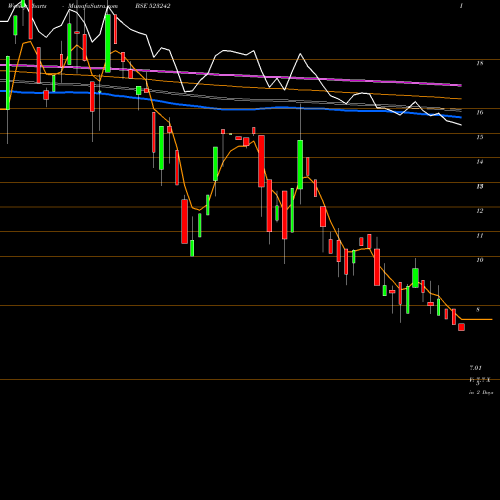The image size is (500, 500).
Task: Click the 10 price axis label
Action: pos(480,260)
